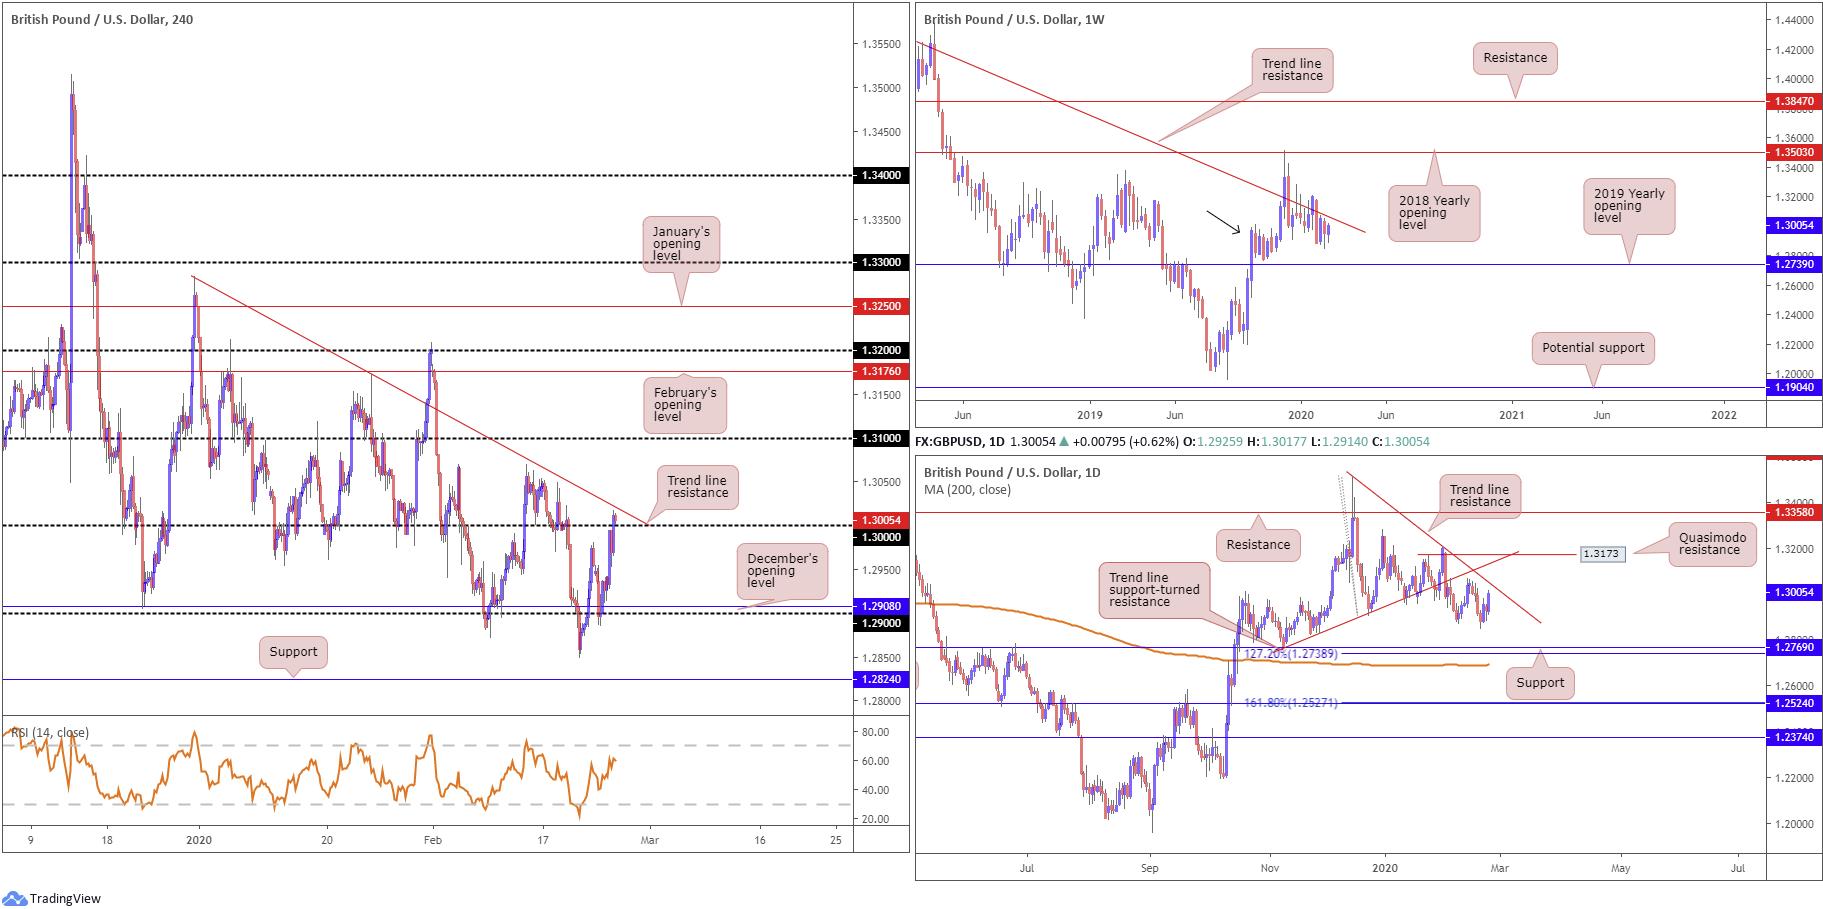Viewport: 1823px width, 909px height.
Task: Select the 1.33000 price label
Action: [881, 262]
